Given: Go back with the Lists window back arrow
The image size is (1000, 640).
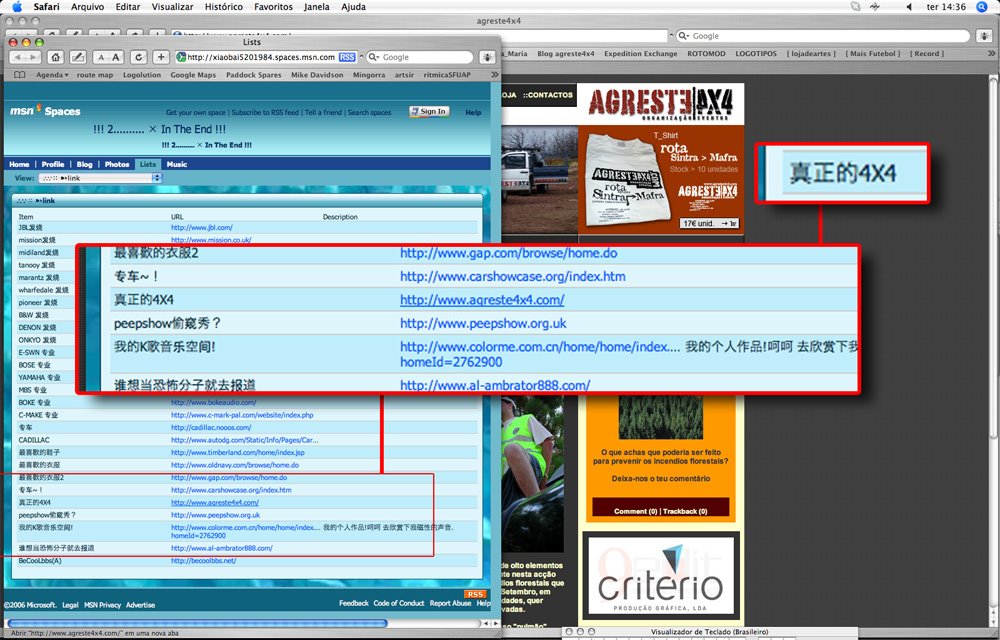Looking at the screenshot, I should (17, 57).
